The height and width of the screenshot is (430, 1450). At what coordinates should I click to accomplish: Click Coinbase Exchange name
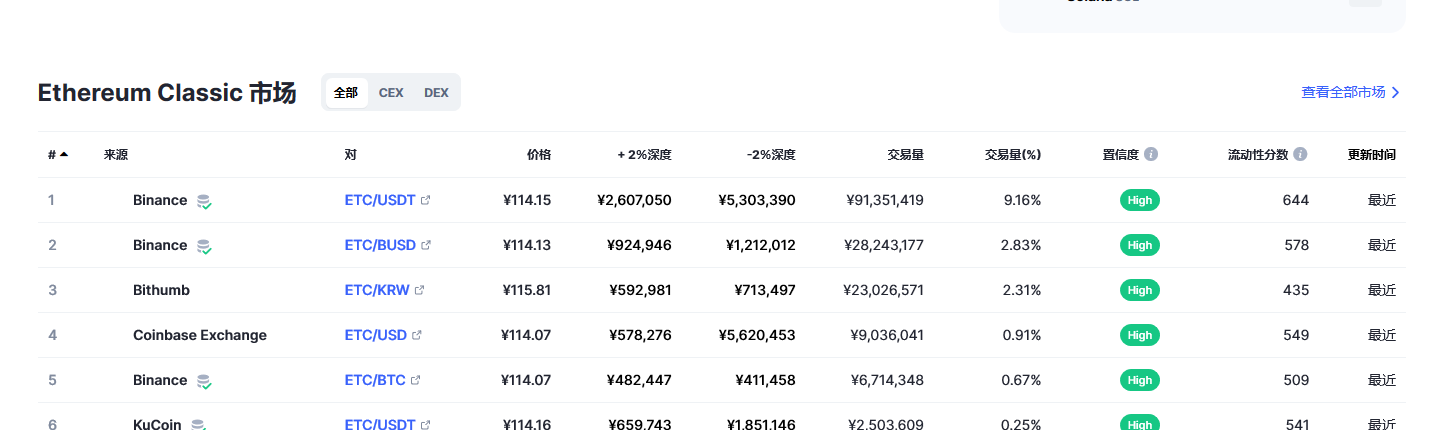pyautogui.click(x=200, y=335)
